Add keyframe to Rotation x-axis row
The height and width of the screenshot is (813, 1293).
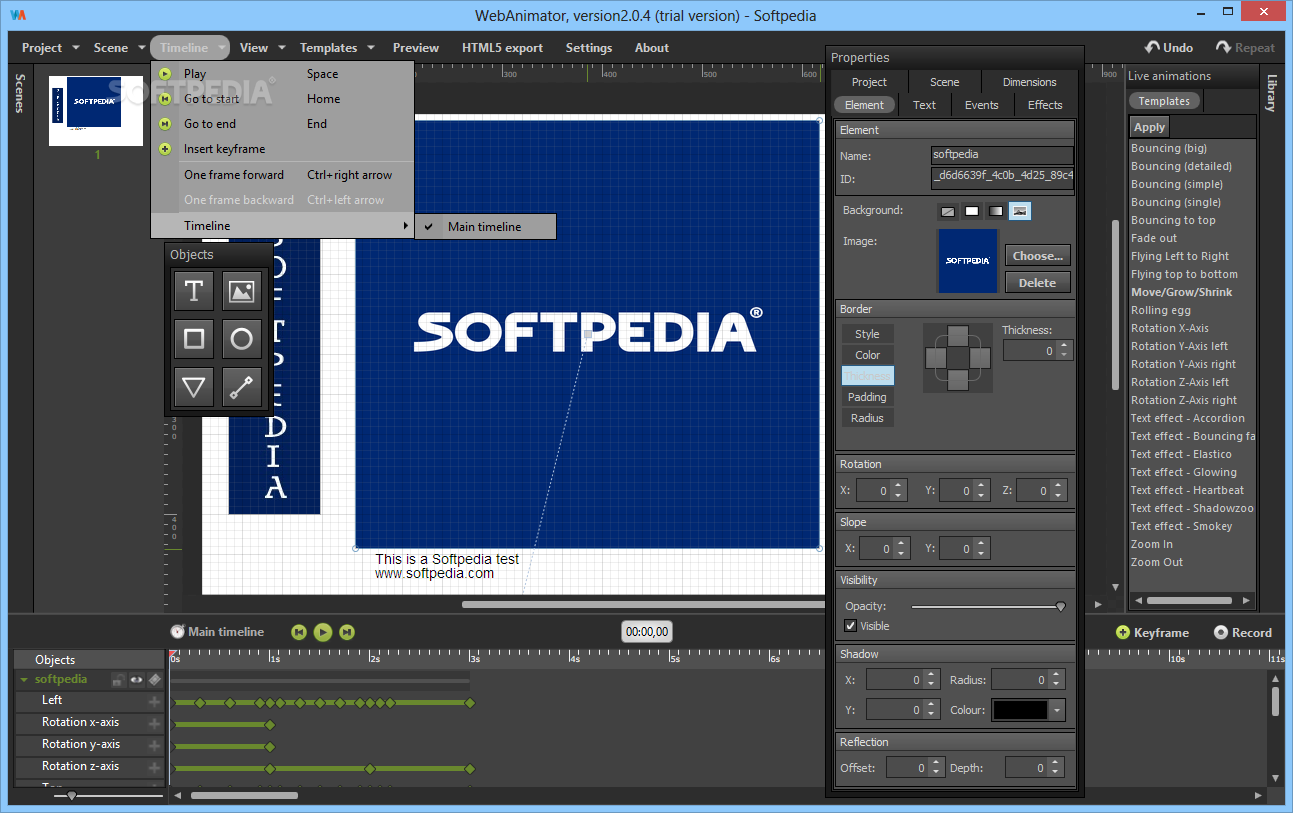tap(155, 723)
